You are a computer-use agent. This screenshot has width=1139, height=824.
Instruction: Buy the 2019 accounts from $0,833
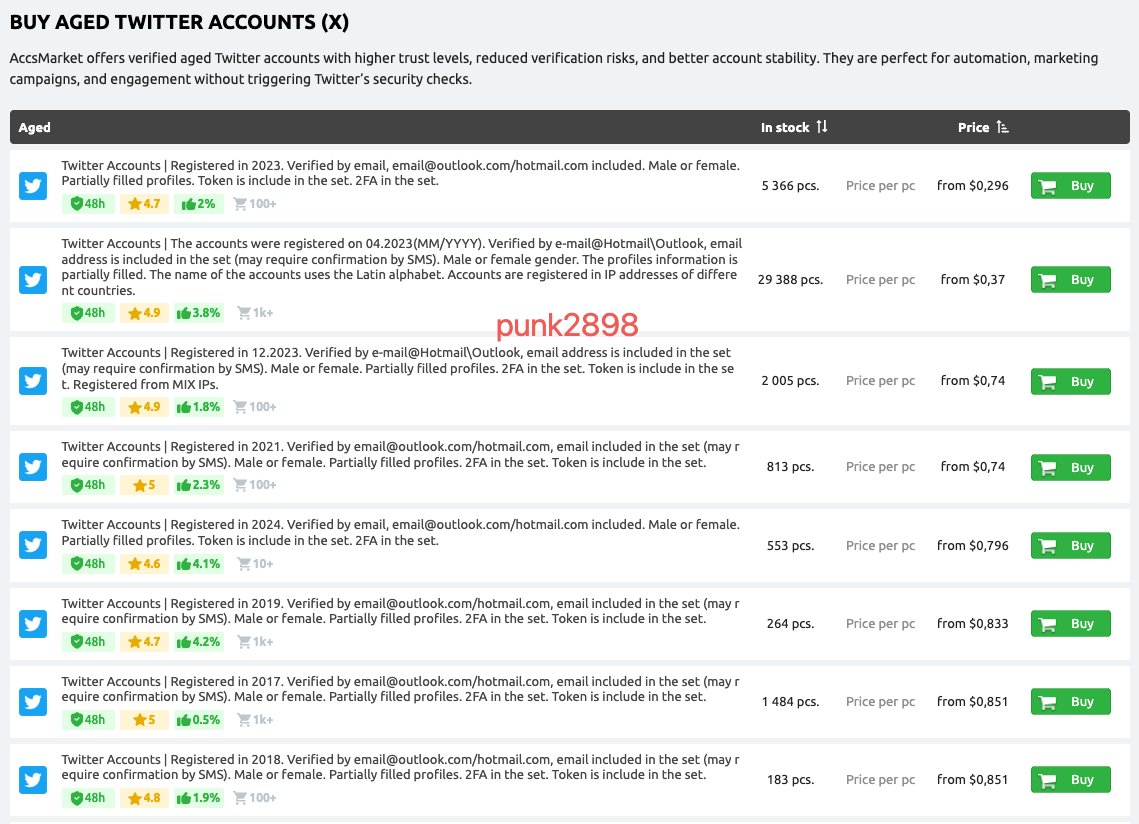[x=1070, y=623]
